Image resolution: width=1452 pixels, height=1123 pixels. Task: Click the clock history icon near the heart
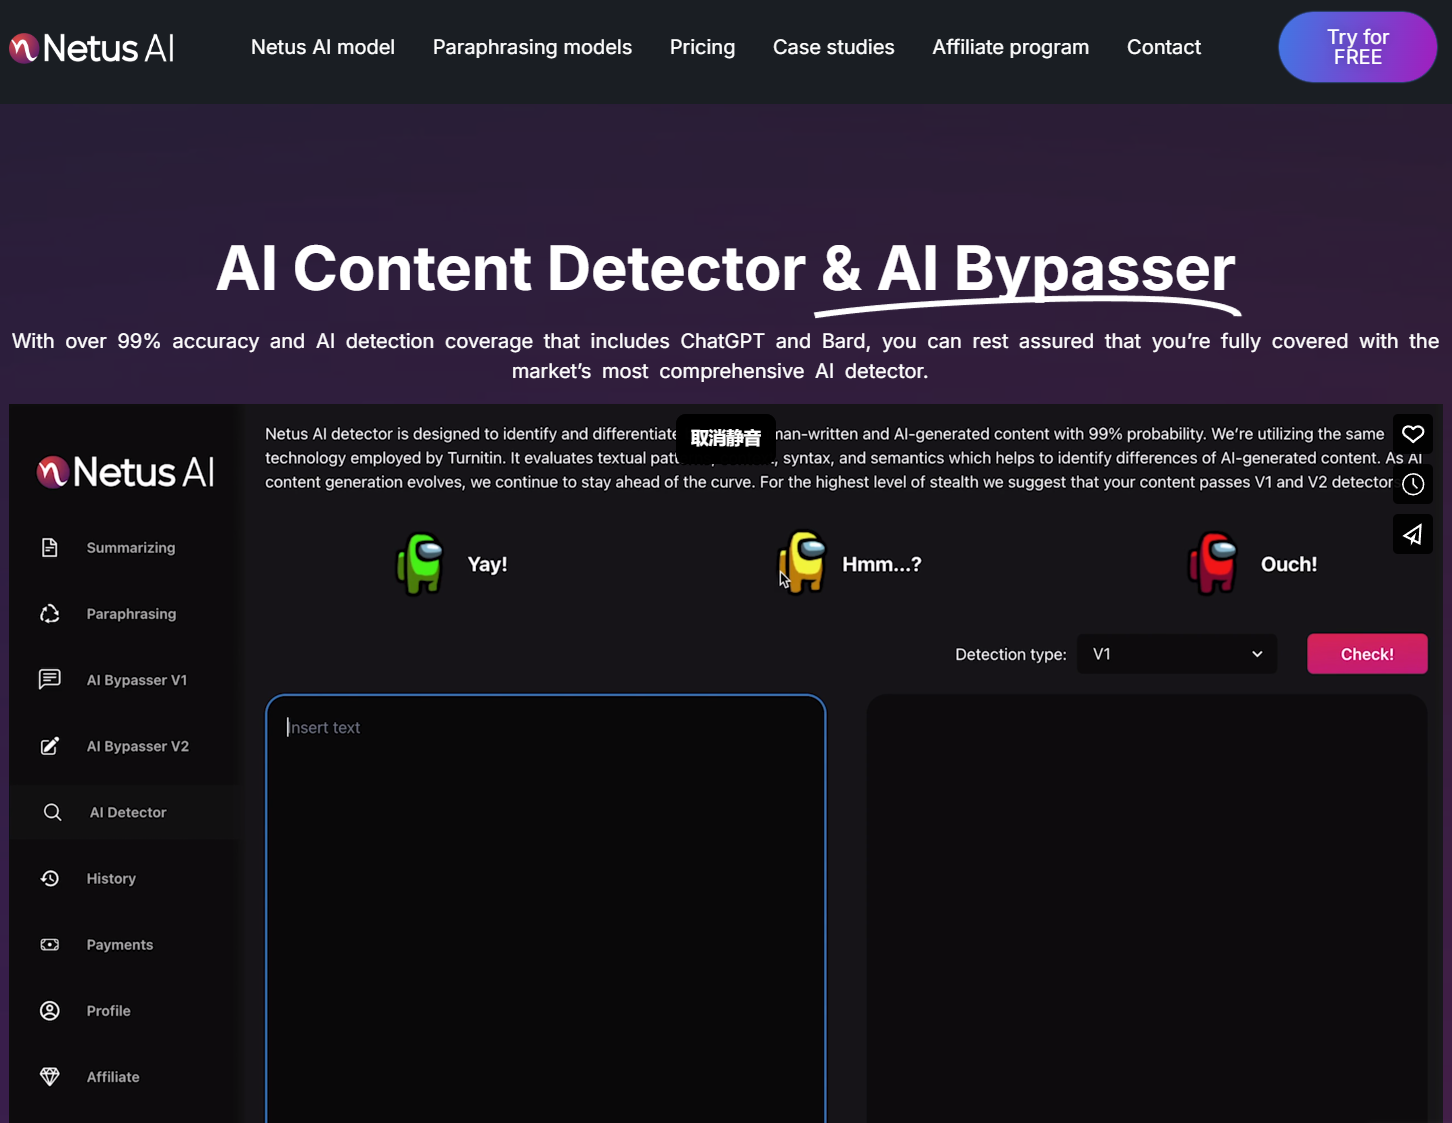[1412, 484]
